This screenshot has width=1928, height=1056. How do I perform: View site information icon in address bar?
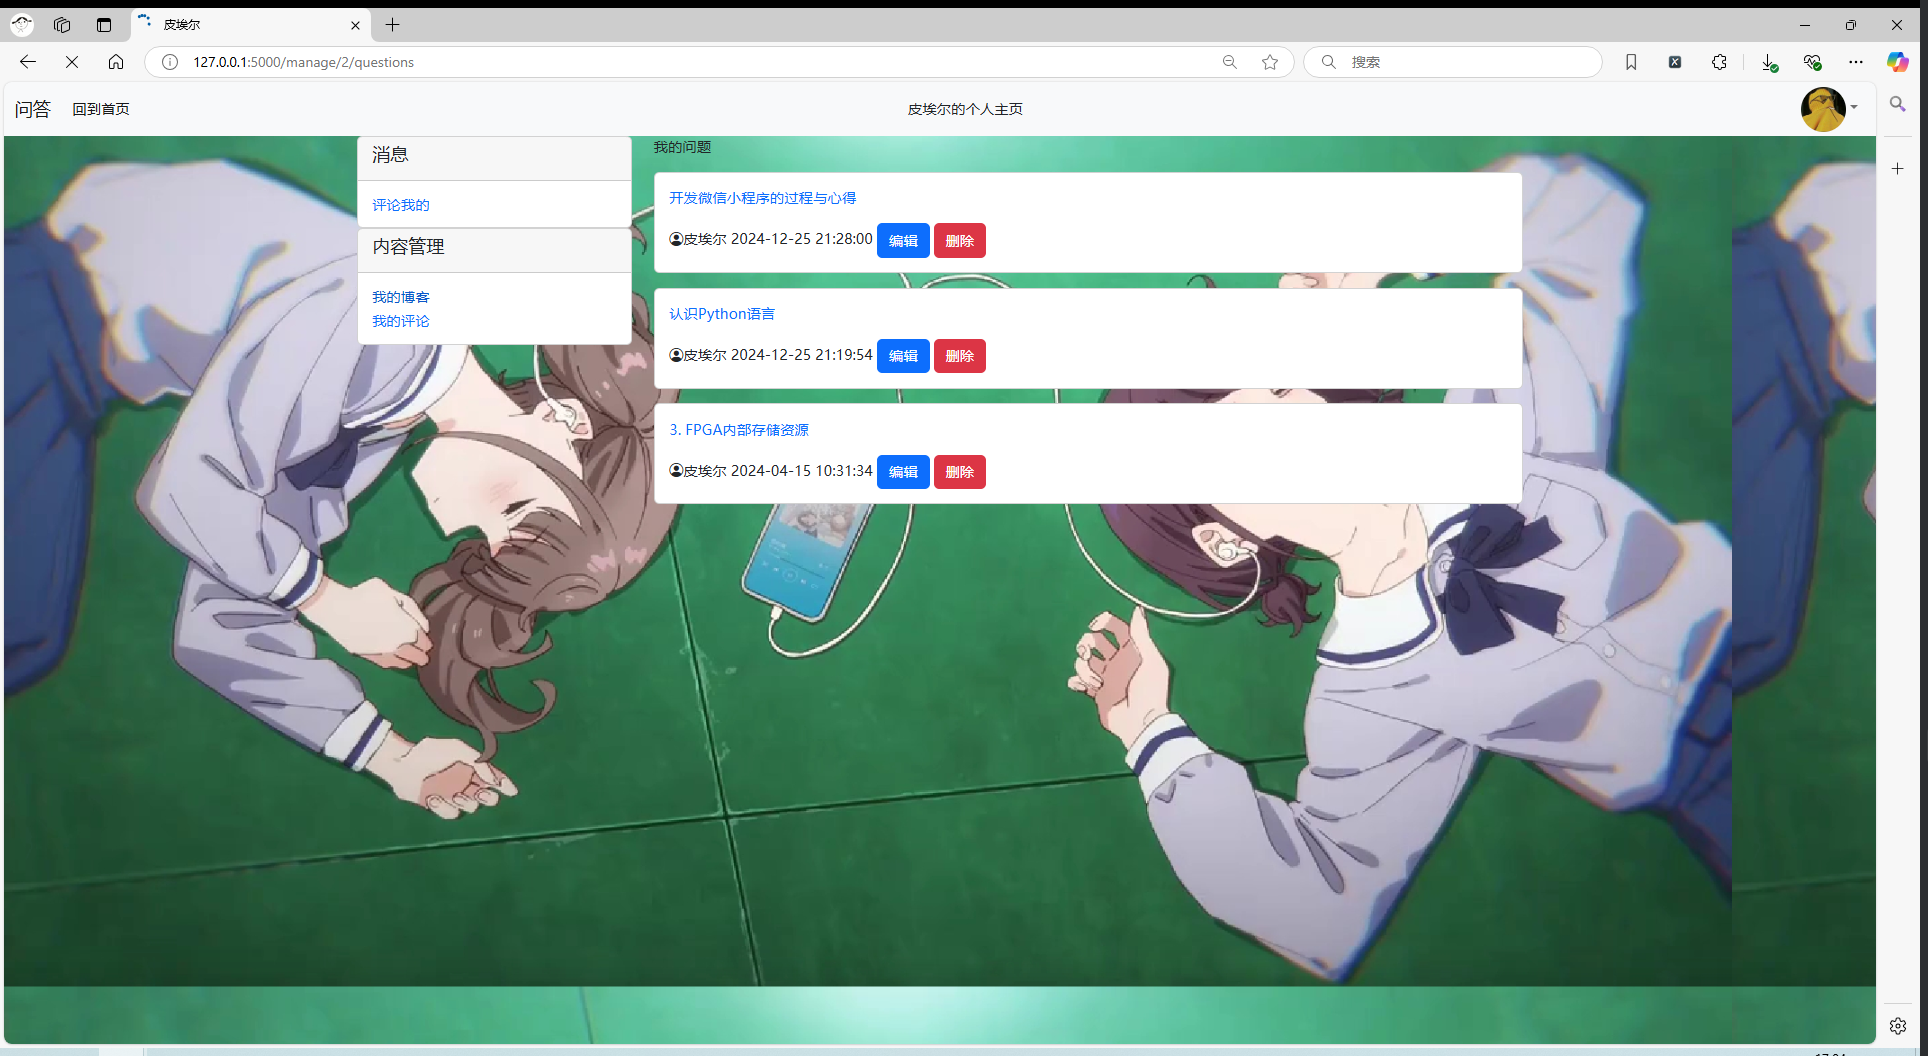pos(170,62)
